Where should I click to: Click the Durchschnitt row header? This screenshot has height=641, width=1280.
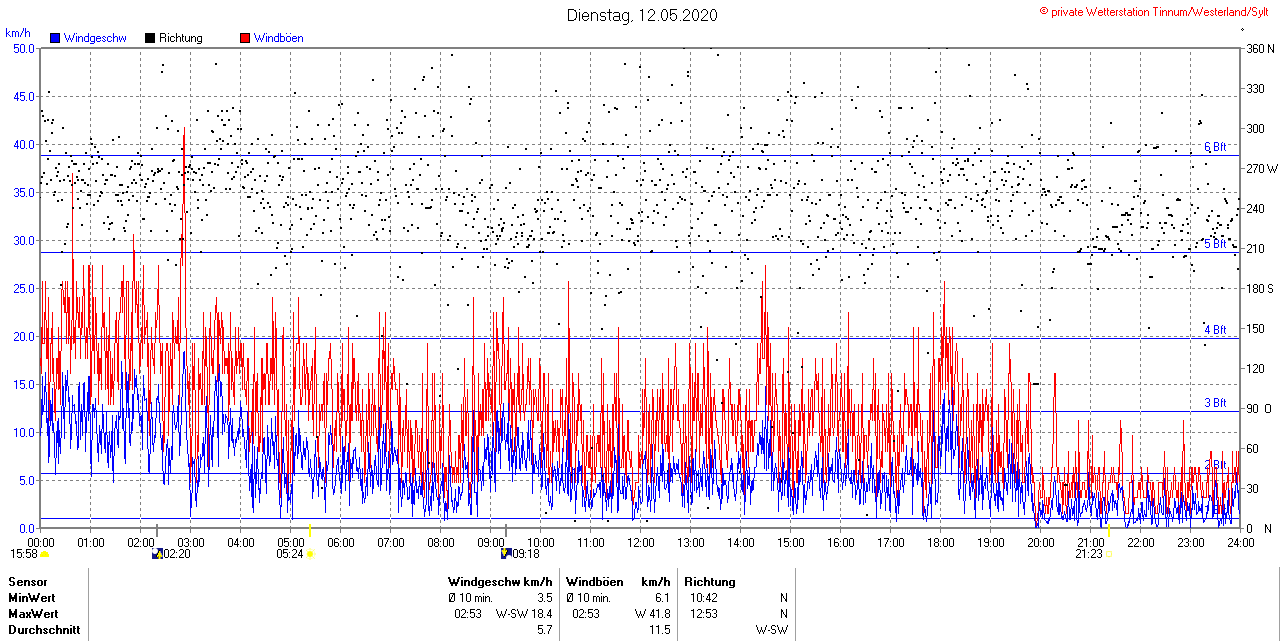click(44, 630)
